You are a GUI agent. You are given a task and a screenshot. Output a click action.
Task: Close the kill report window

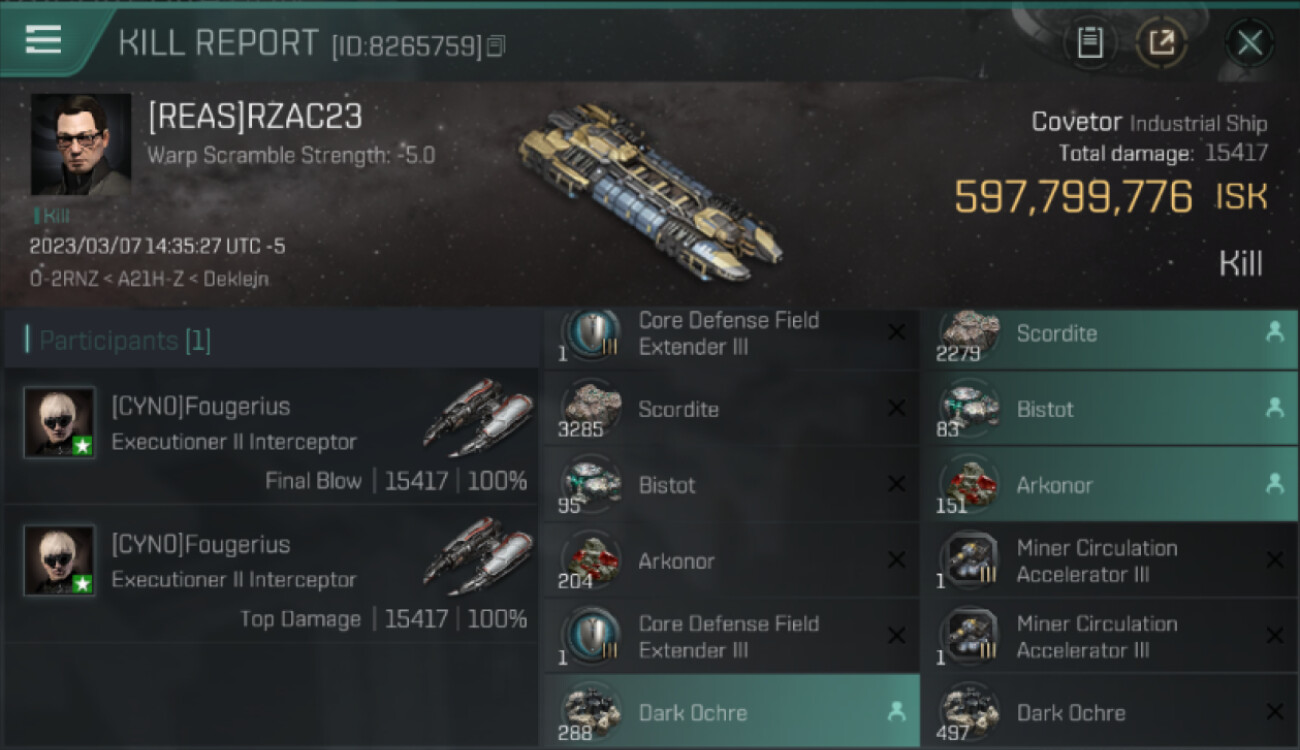(x=1250, y=43)
